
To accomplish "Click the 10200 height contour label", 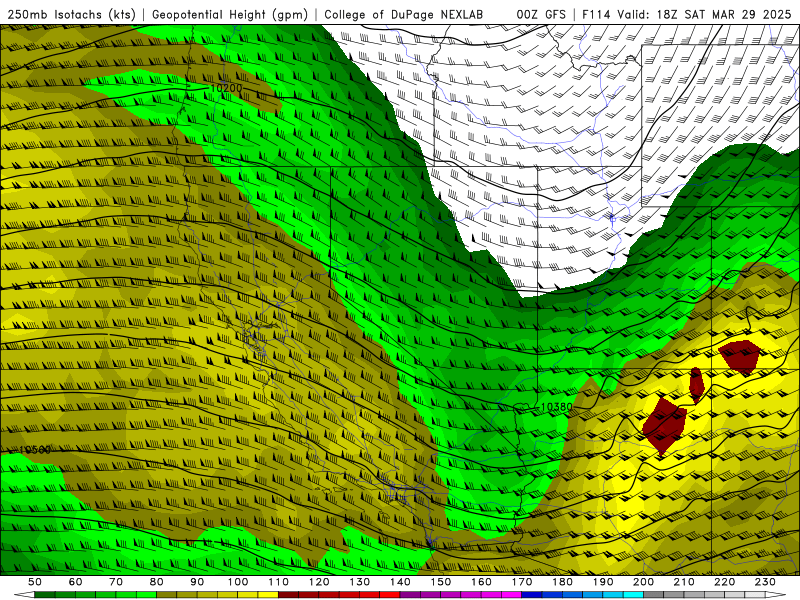I will pos(226,88).
